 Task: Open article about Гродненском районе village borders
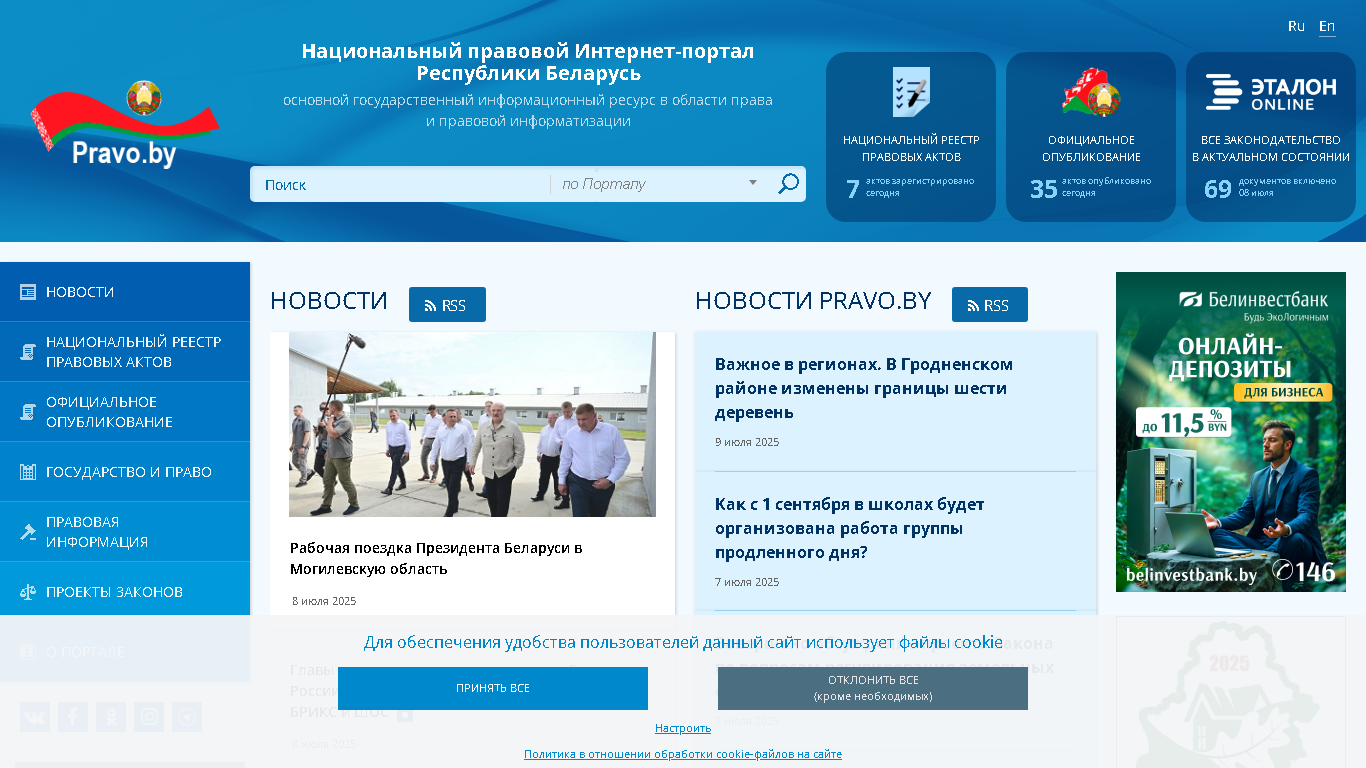click(x=864, y=388)
